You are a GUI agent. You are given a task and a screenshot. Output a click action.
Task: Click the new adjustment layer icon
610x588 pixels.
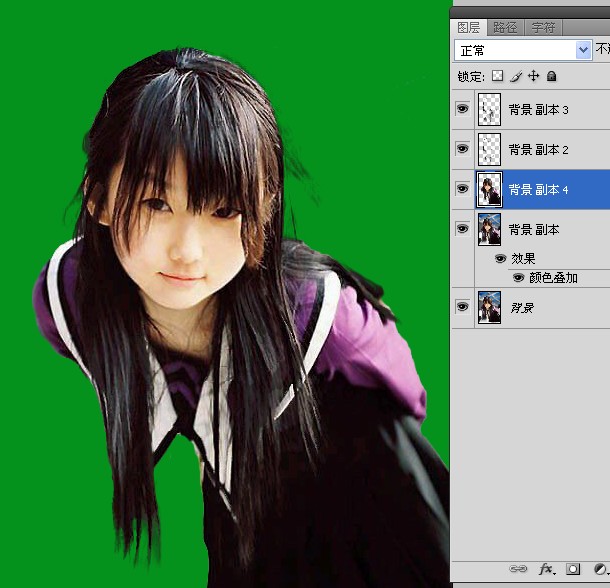pyautogui.click(x=600, y=569)
